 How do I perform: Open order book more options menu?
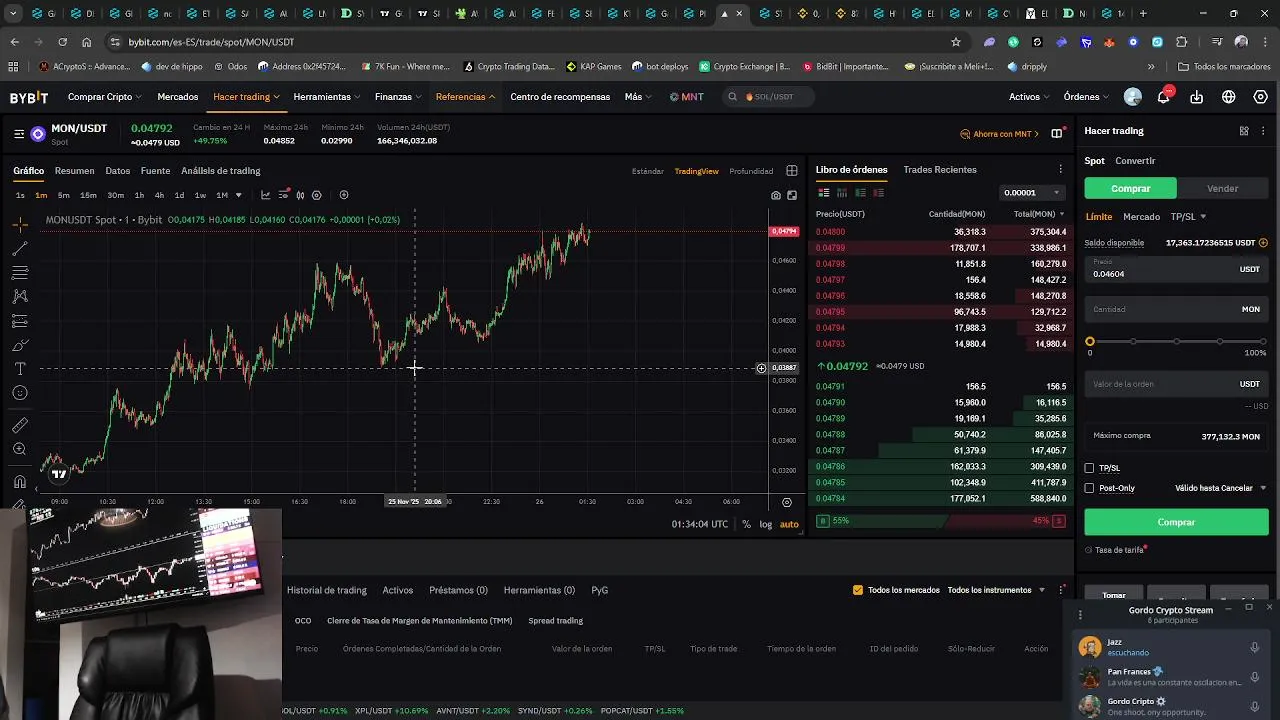1061,170
